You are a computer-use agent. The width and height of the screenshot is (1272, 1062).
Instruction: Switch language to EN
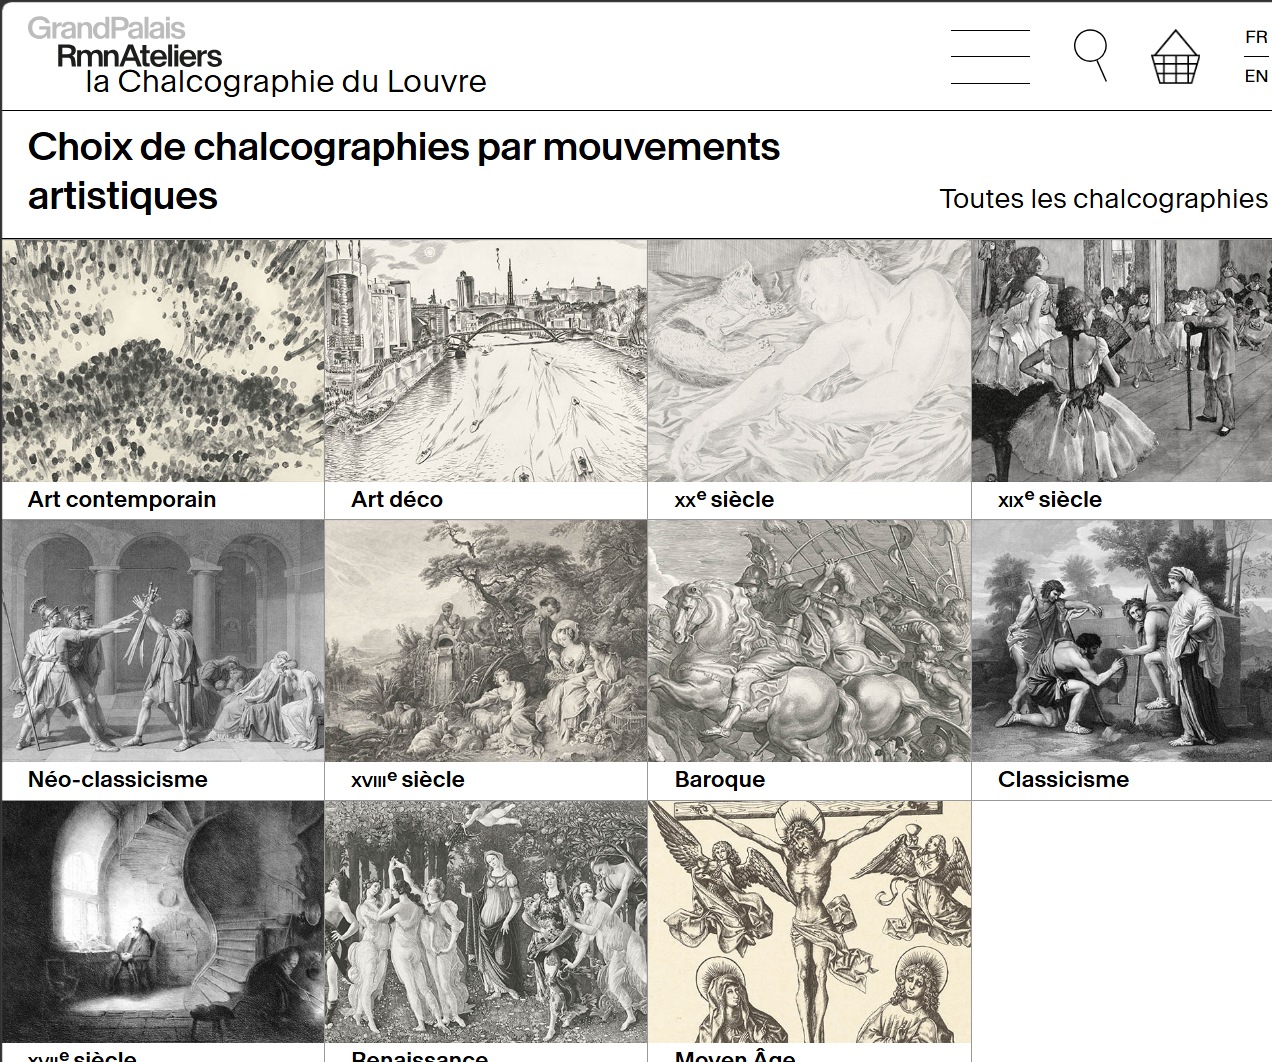(1256, 76)
